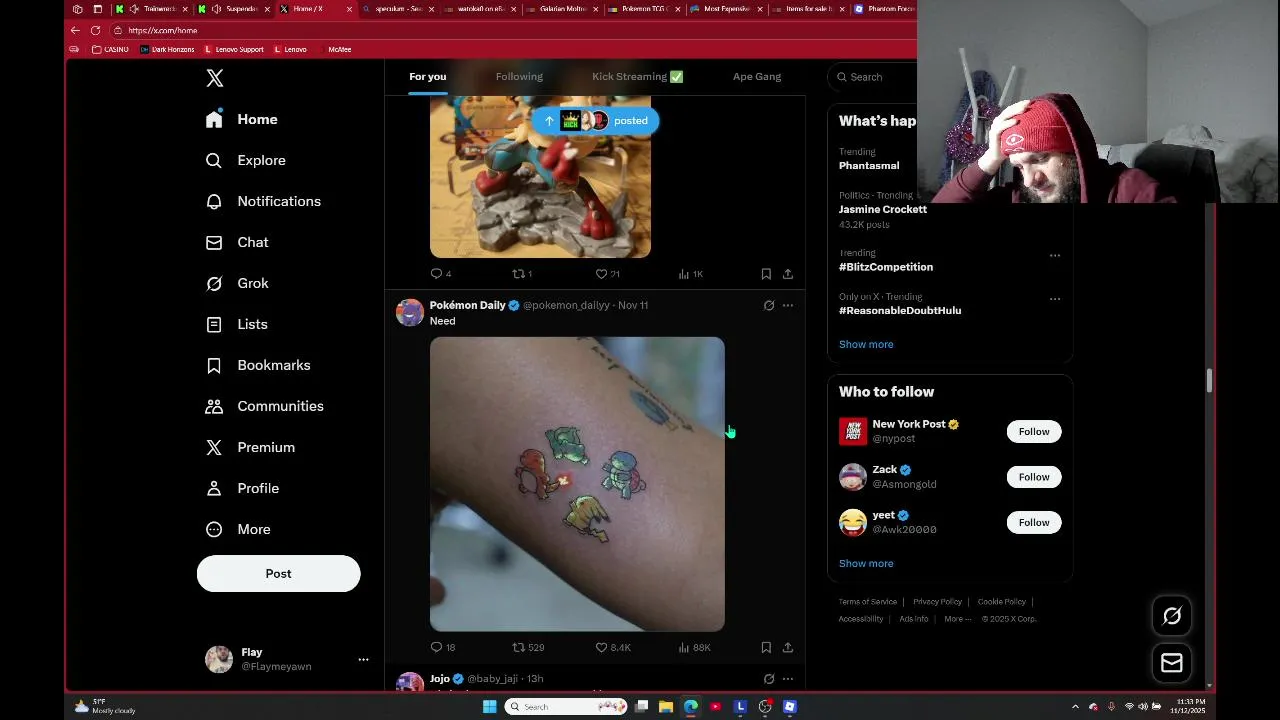Follow New York Post

point(1034,431)
